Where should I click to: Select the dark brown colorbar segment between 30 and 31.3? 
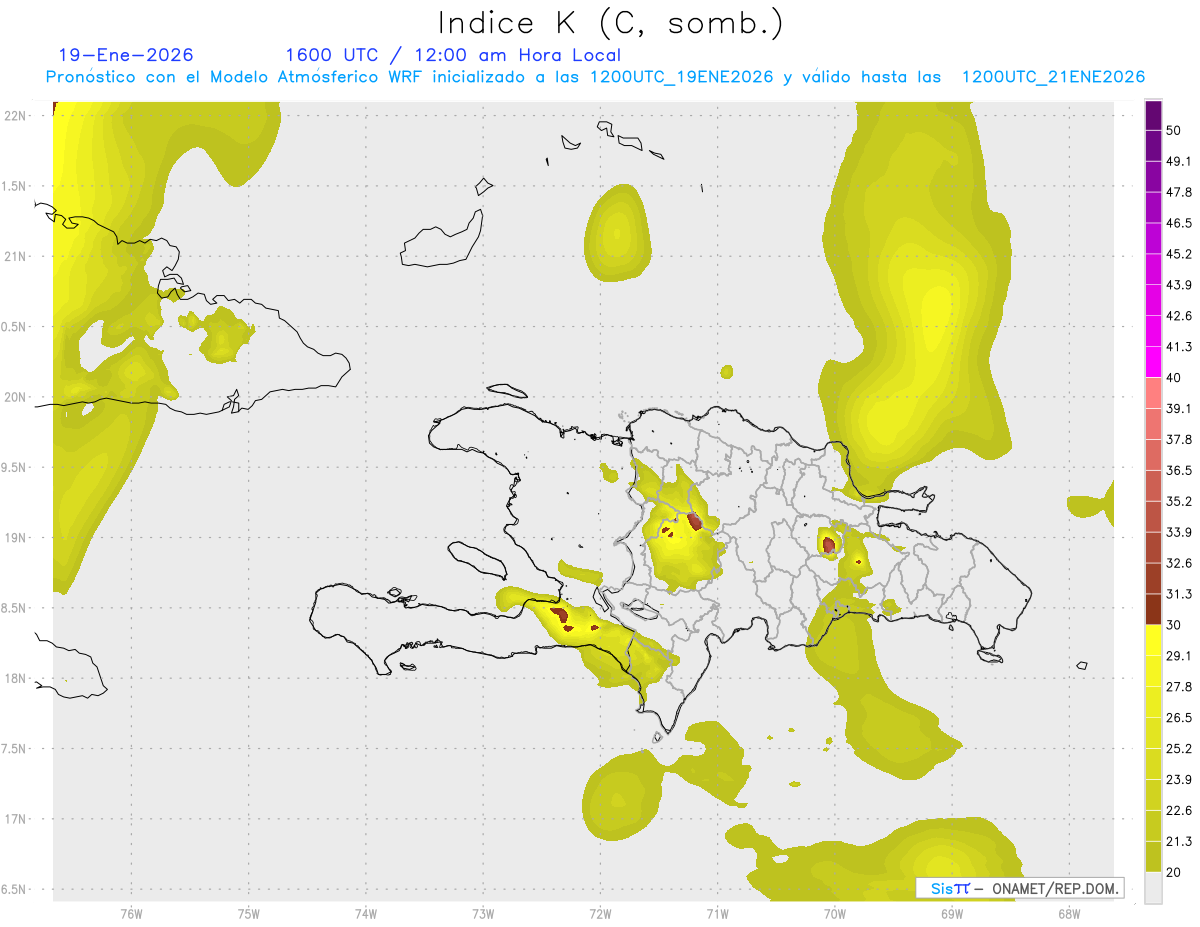(1153, 610)
